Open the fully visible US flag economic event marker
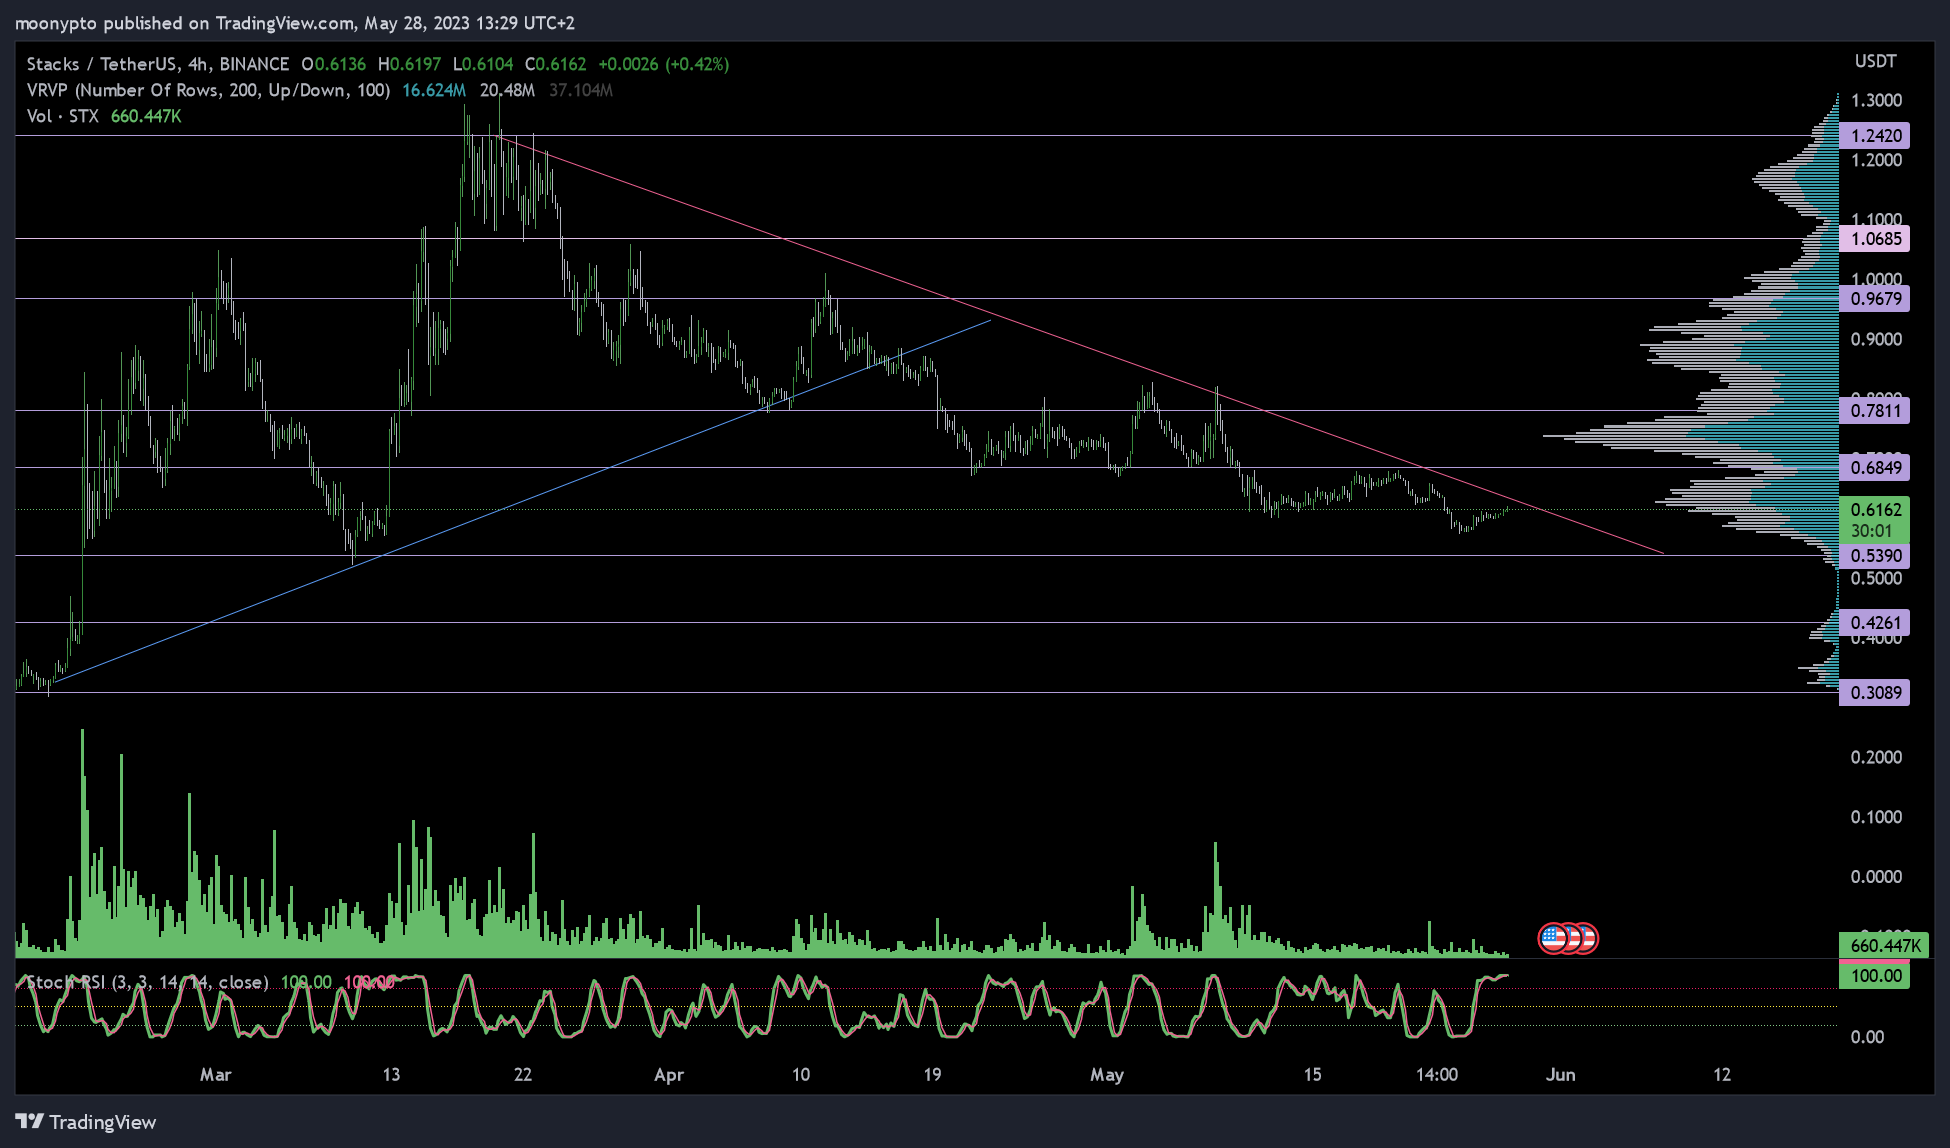 tap(1553, 938)
